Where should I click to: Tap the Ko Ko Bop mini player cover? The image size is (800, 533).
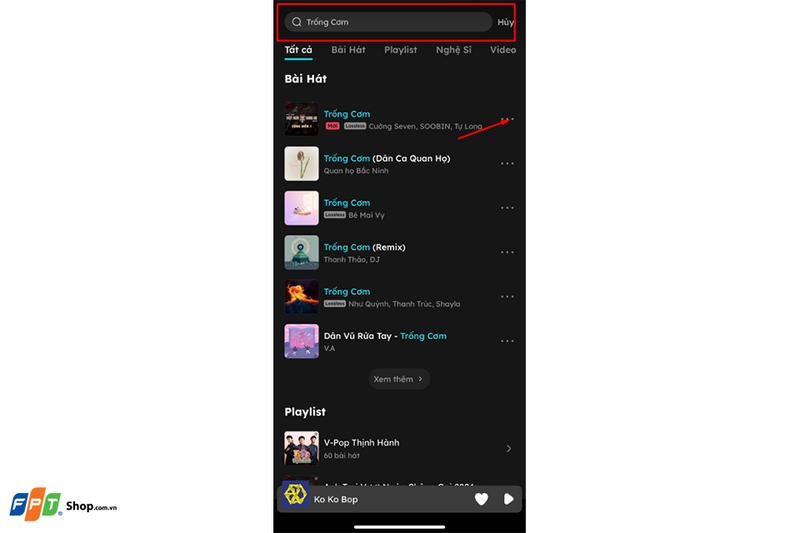coord(295,494)
